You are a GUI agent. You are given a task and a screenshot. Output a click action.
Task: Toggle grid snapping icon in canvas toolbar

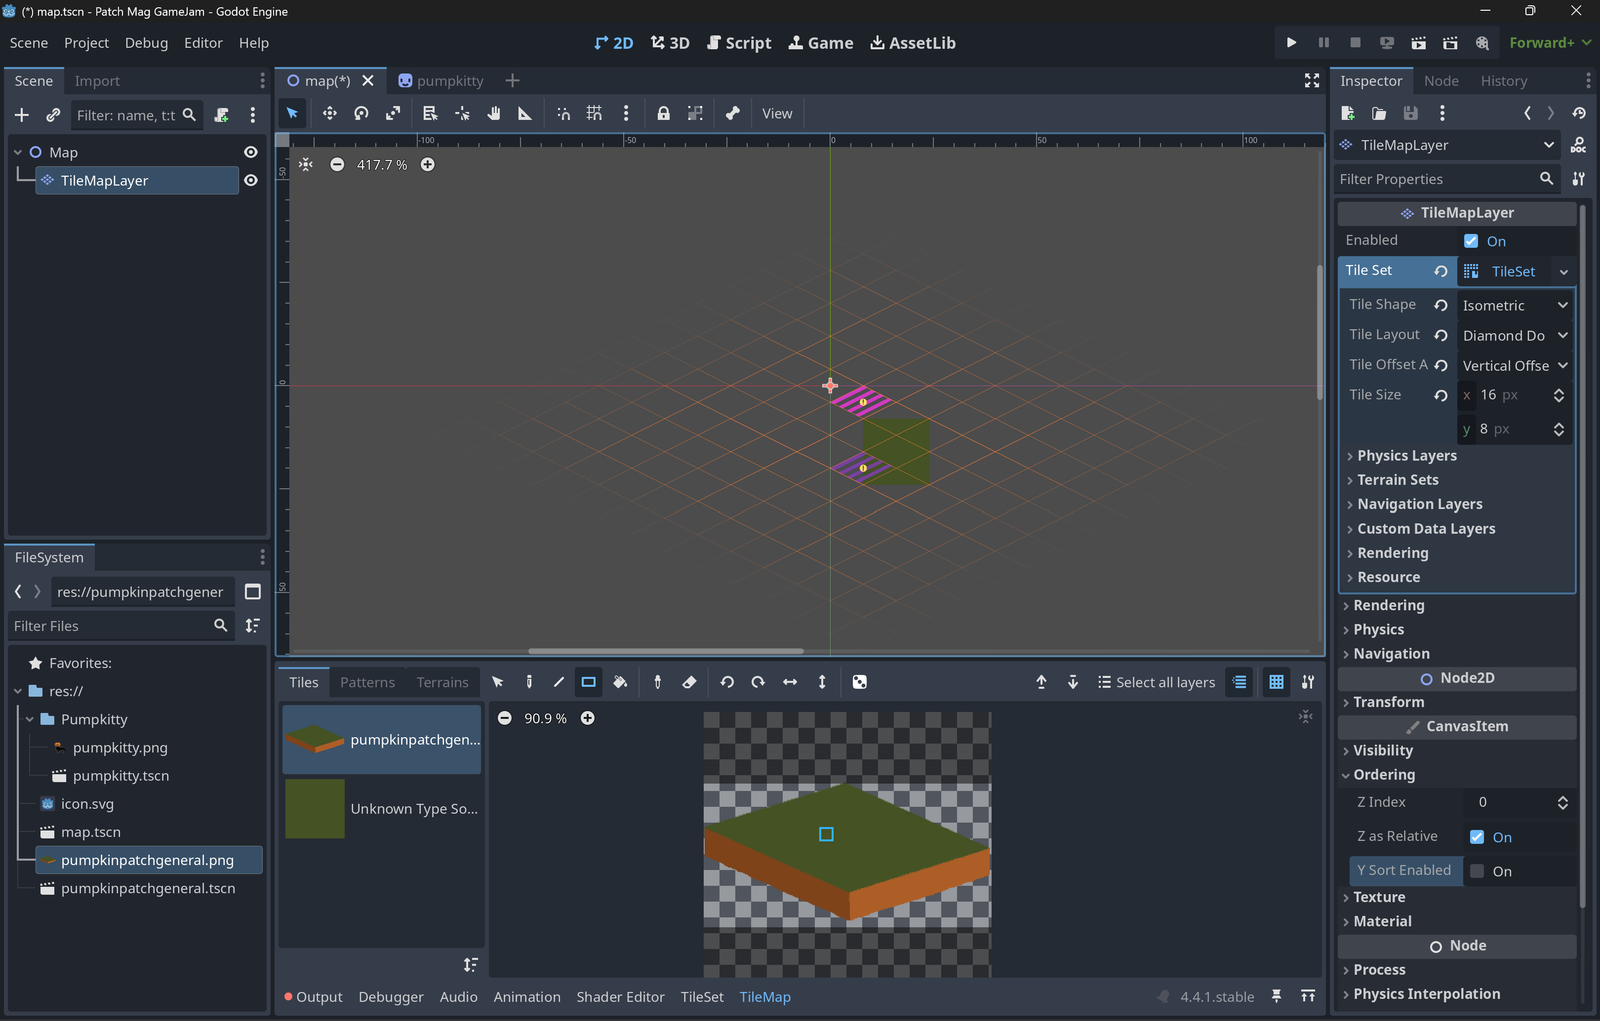594,113
